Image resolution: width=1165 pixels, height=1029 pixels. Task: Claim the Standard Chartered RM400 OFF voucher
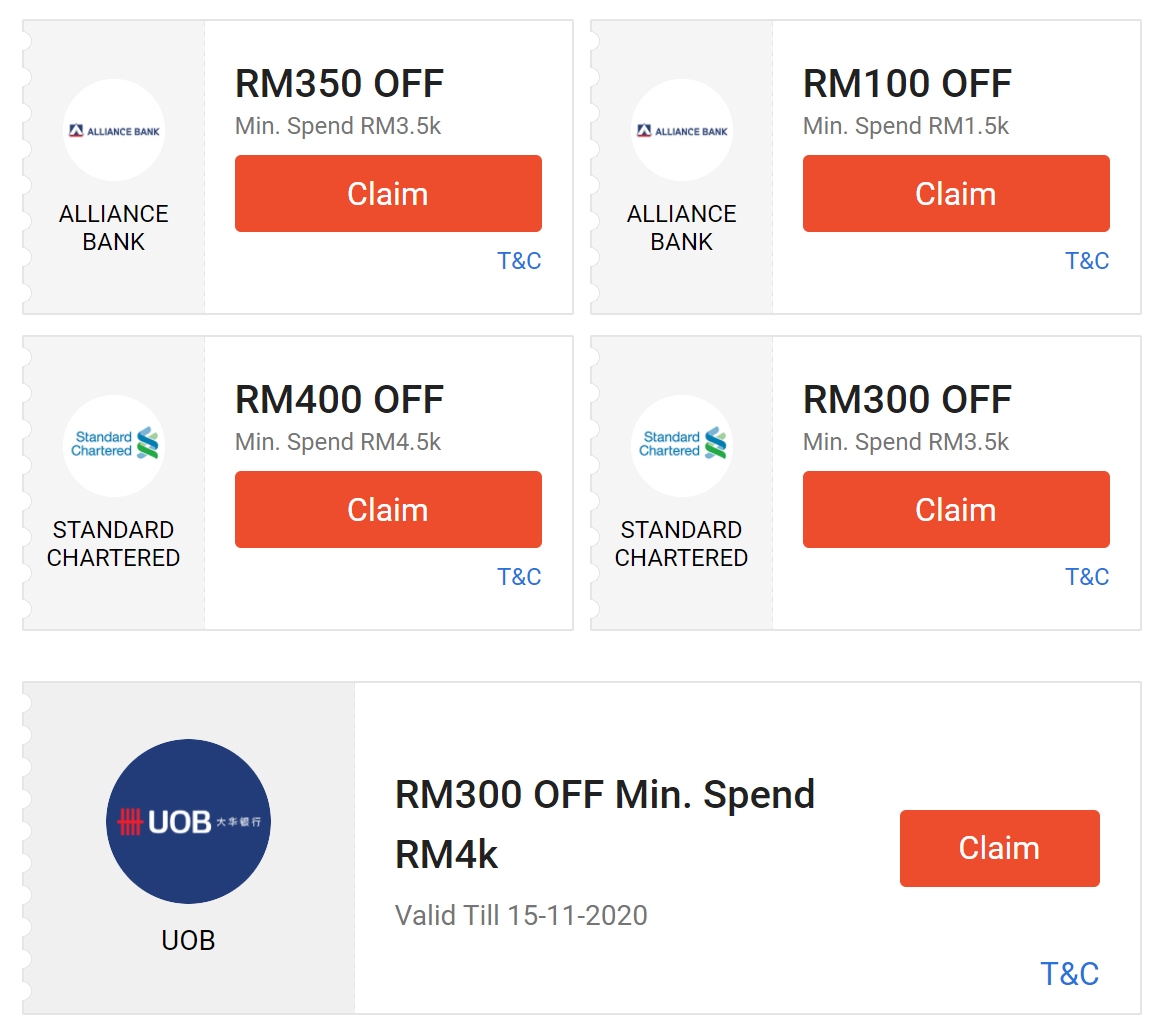click(x=388, y=510)
